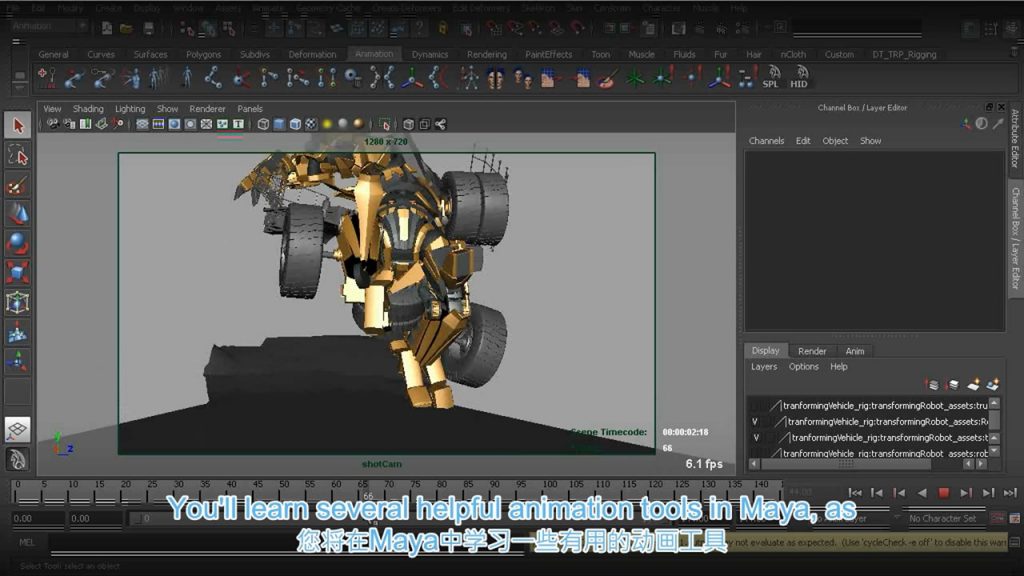Open the viewport Panels menu
Screen dimensions: 1024x576
pyautogui.click(x=249, y=109)
